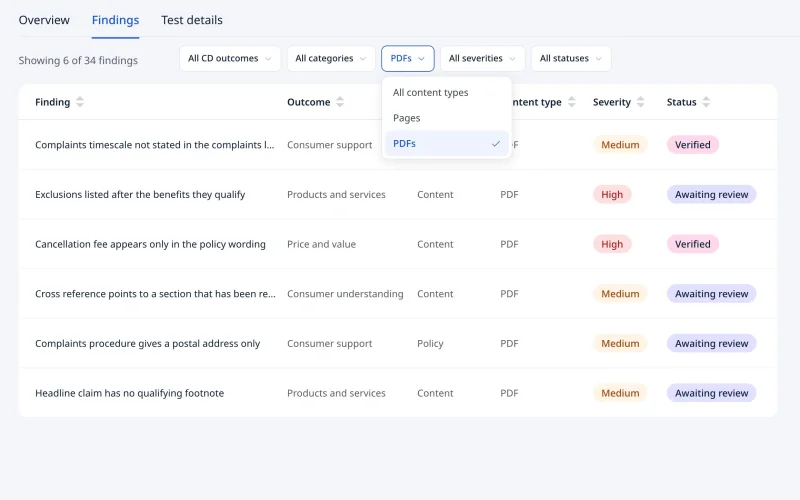Click Verified status in Complaints timescale row
Image resolution: width=800 pixels, height=500 pixels.
(x=692, y=145)
